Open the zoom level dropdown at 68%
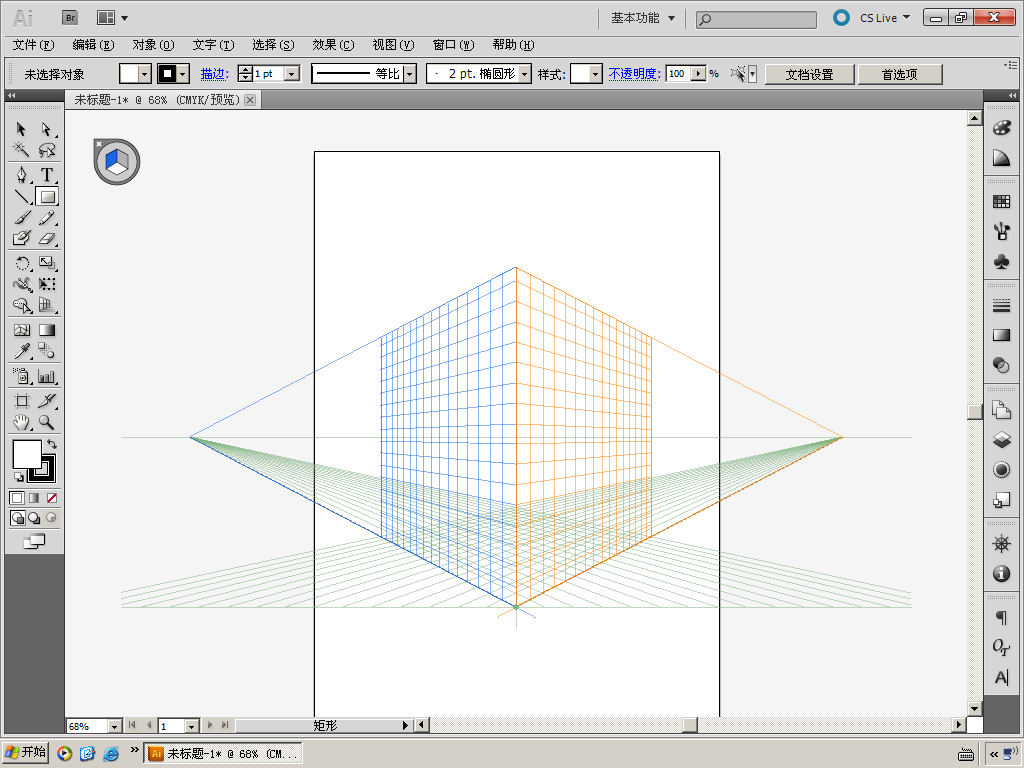The image size is (1024, 768). click(x=113, y=726)
